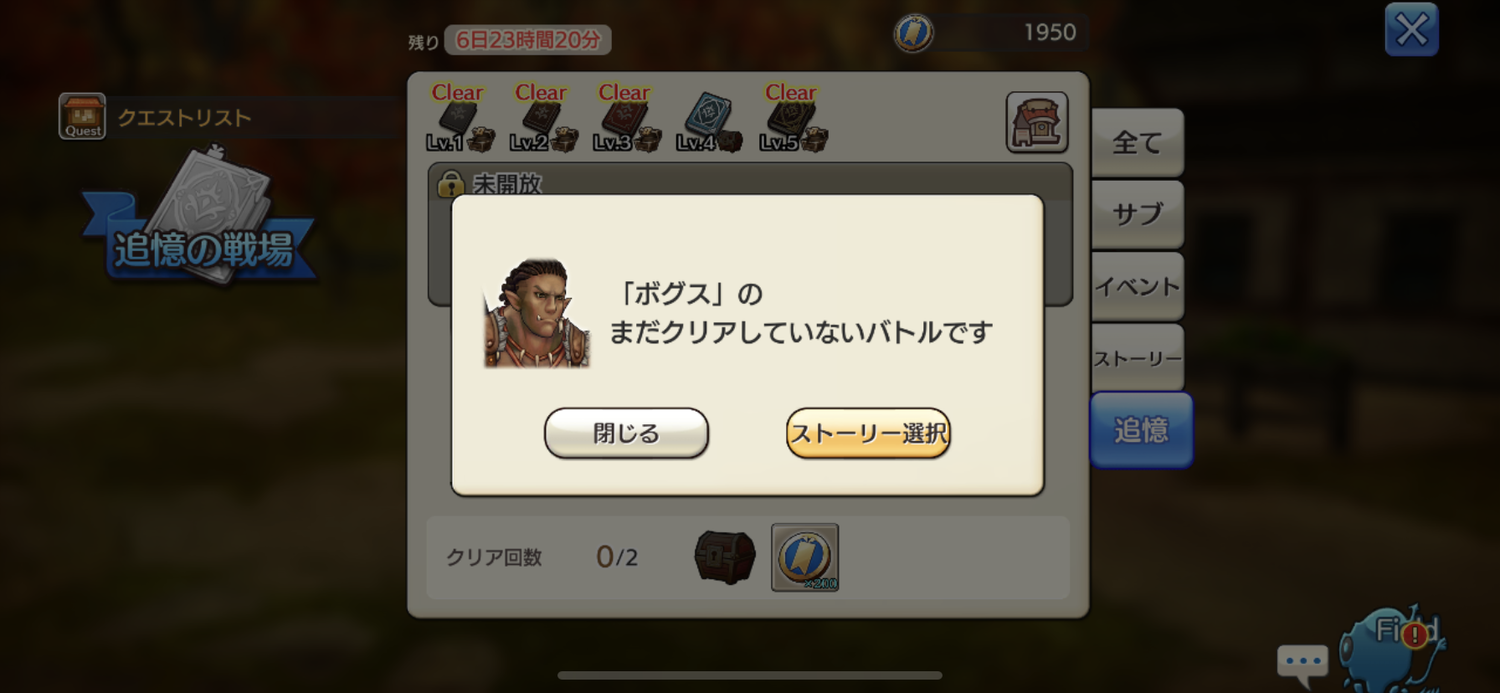The image size is (1500, 693).
Task: Open the shop icon in the panel corner
Action: point(1037,122)
